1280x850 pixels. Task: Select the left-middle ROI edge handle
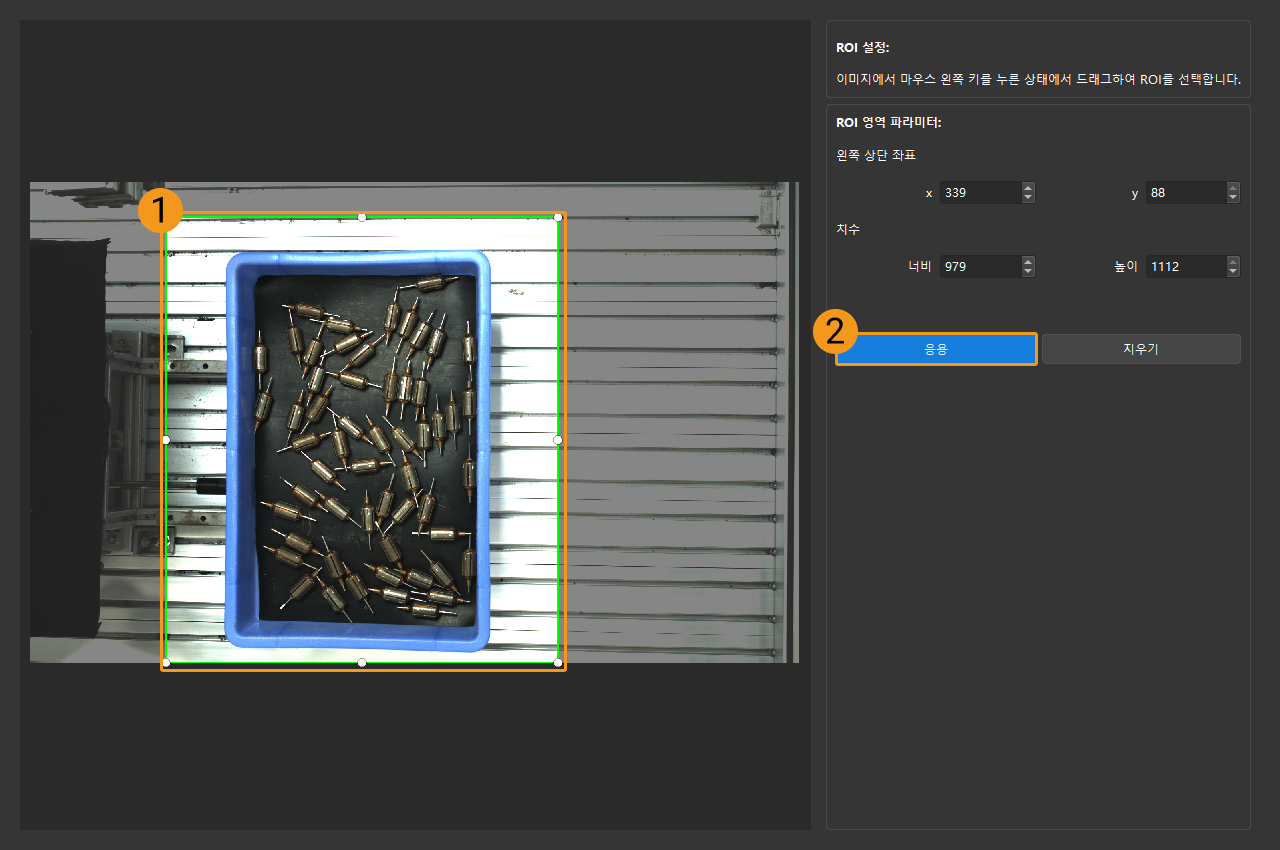pyautogui.click(x=166, y=440)
